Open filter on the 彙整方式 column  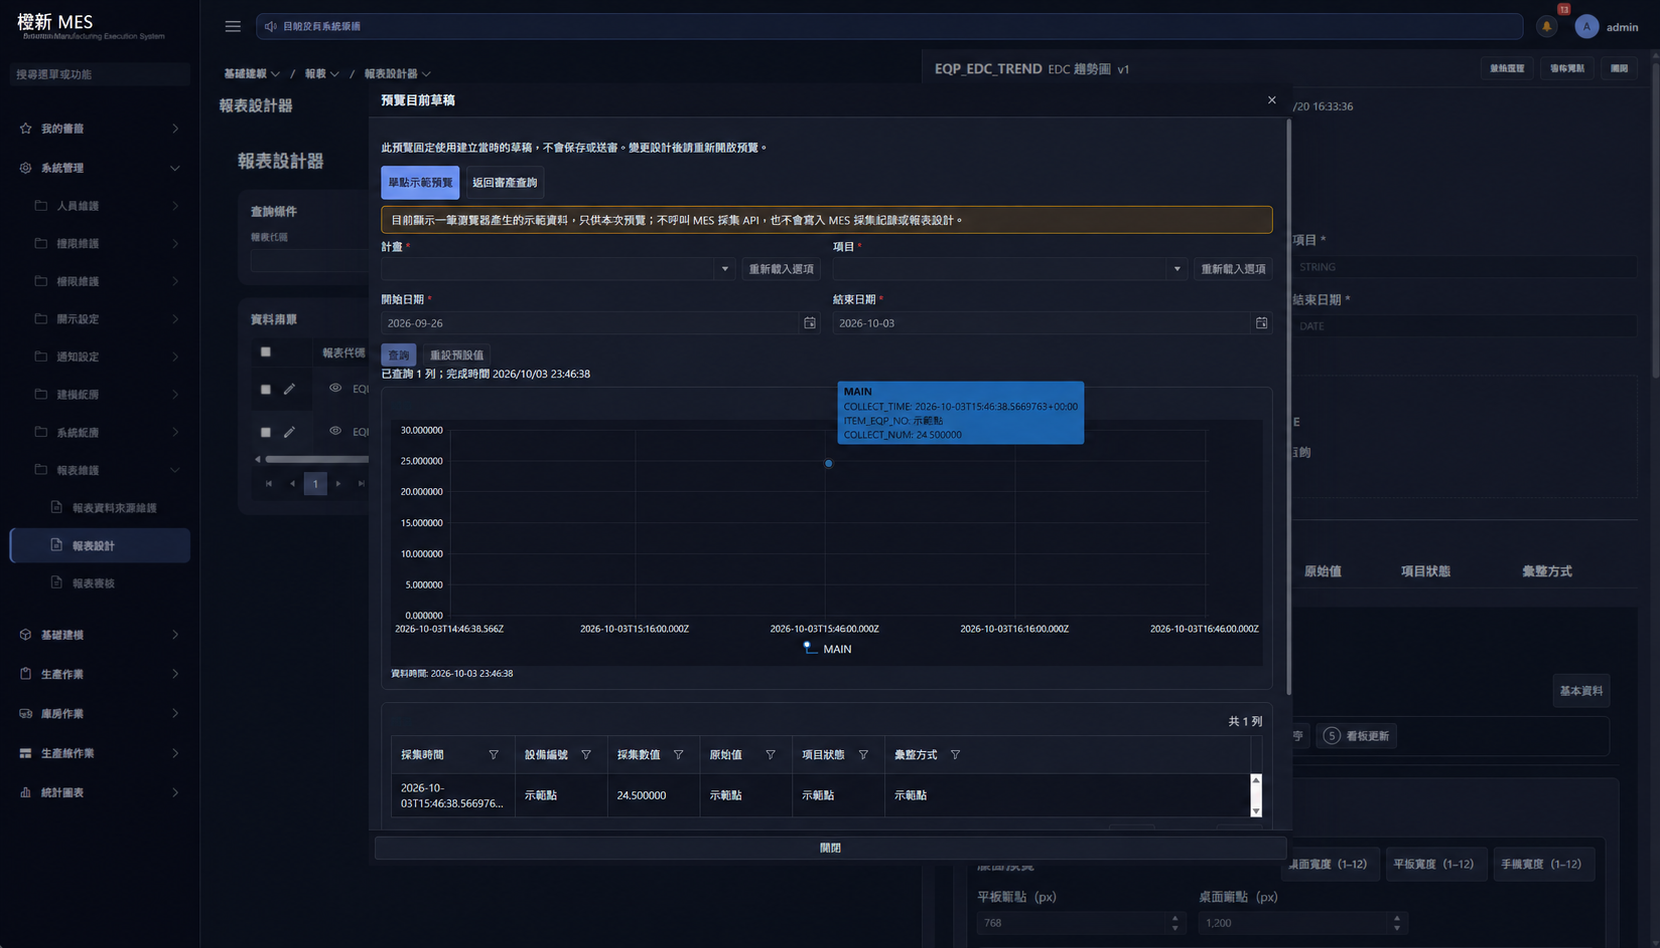pos(955,755)
